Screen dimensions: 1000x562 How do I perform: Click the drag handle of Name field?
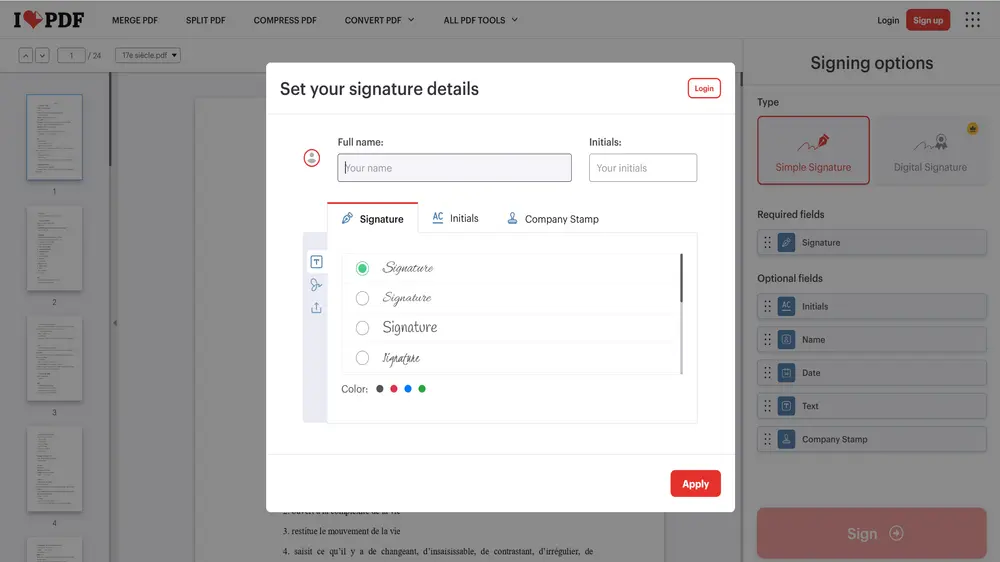click(767, 339)
